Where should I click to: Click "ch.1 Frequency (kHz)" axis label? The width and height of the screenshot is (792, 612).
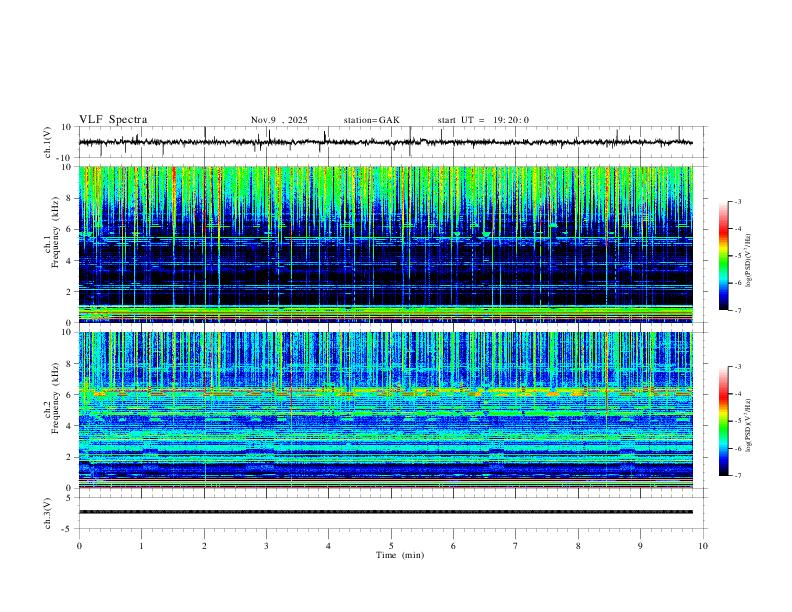click(x=52, y=230)
